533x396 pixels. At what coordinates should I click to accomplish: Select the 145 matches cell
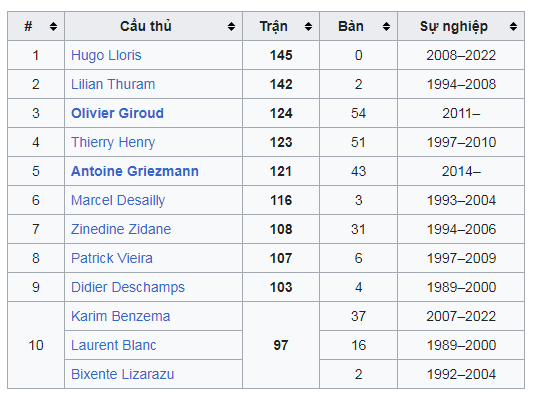click(x=281, y=55)
